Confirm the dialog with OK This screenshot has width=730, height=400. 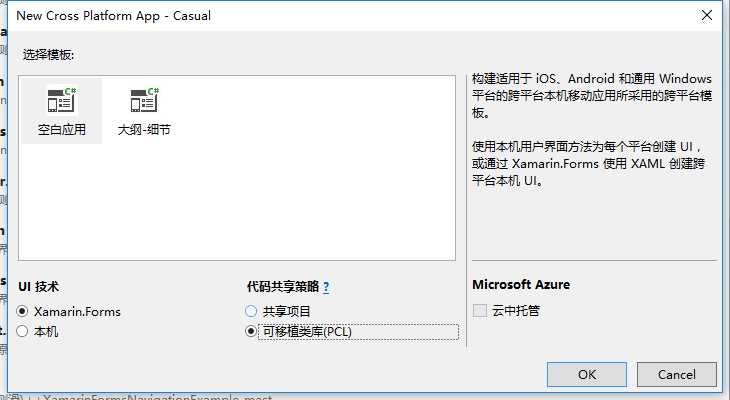587,374
